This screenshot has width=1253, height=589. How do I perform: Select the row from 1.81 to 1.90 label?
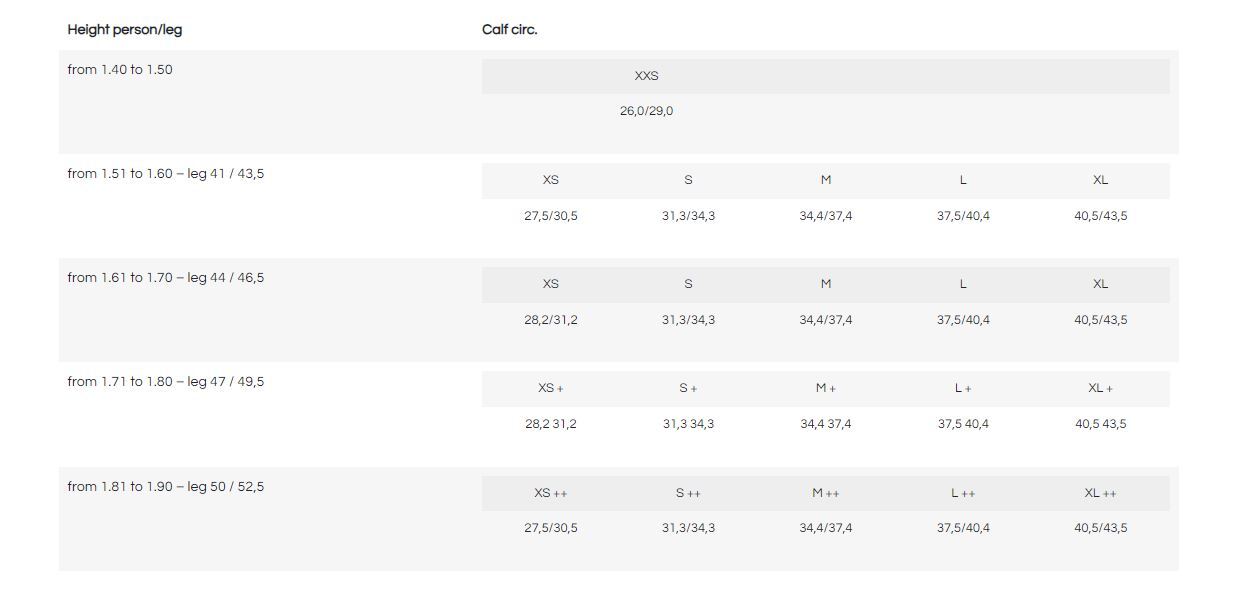166,487
